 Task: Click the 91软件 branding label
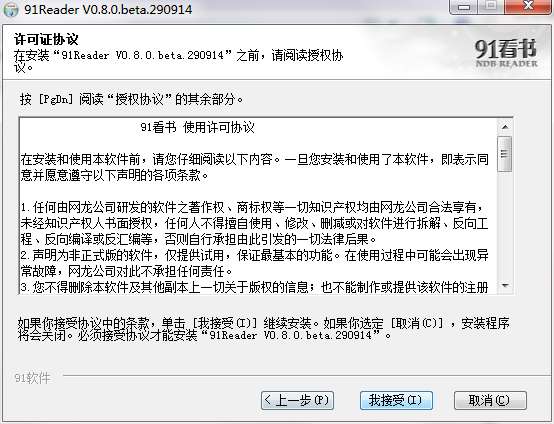point(32,378)
